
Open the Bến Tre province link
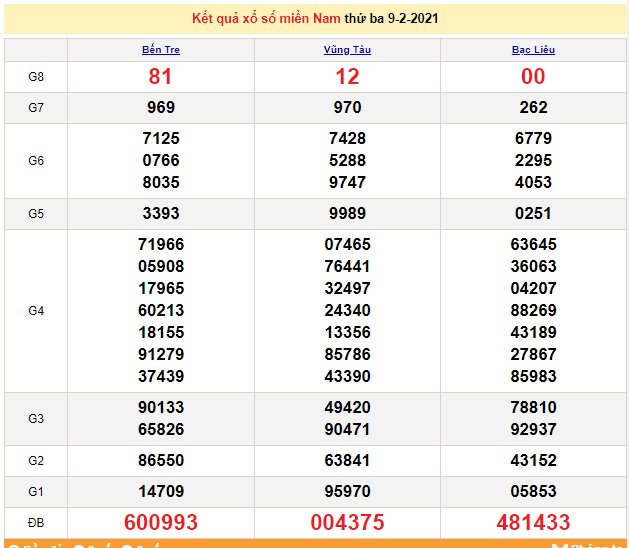coord(160,50)
